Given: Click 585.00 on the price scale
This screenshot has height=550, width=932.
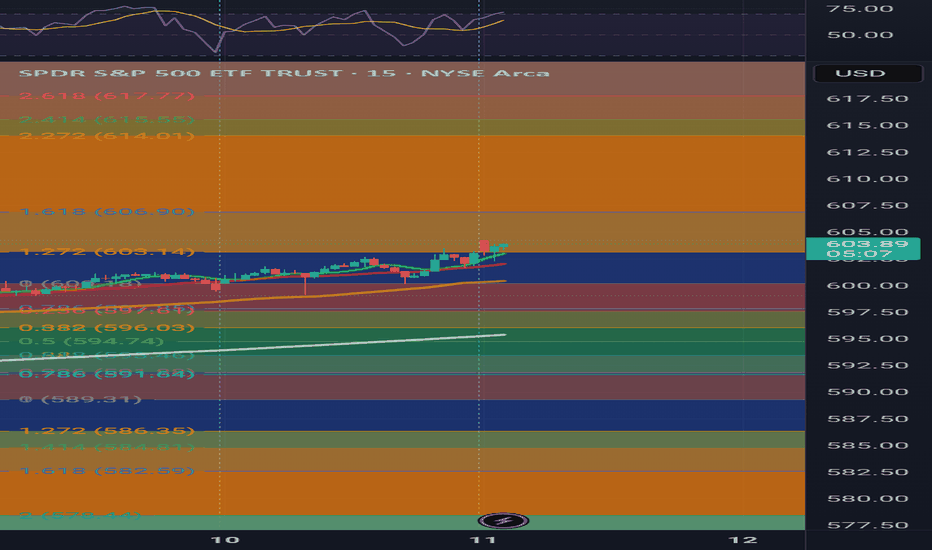Looking at the screenshot, I should (867, 445).
